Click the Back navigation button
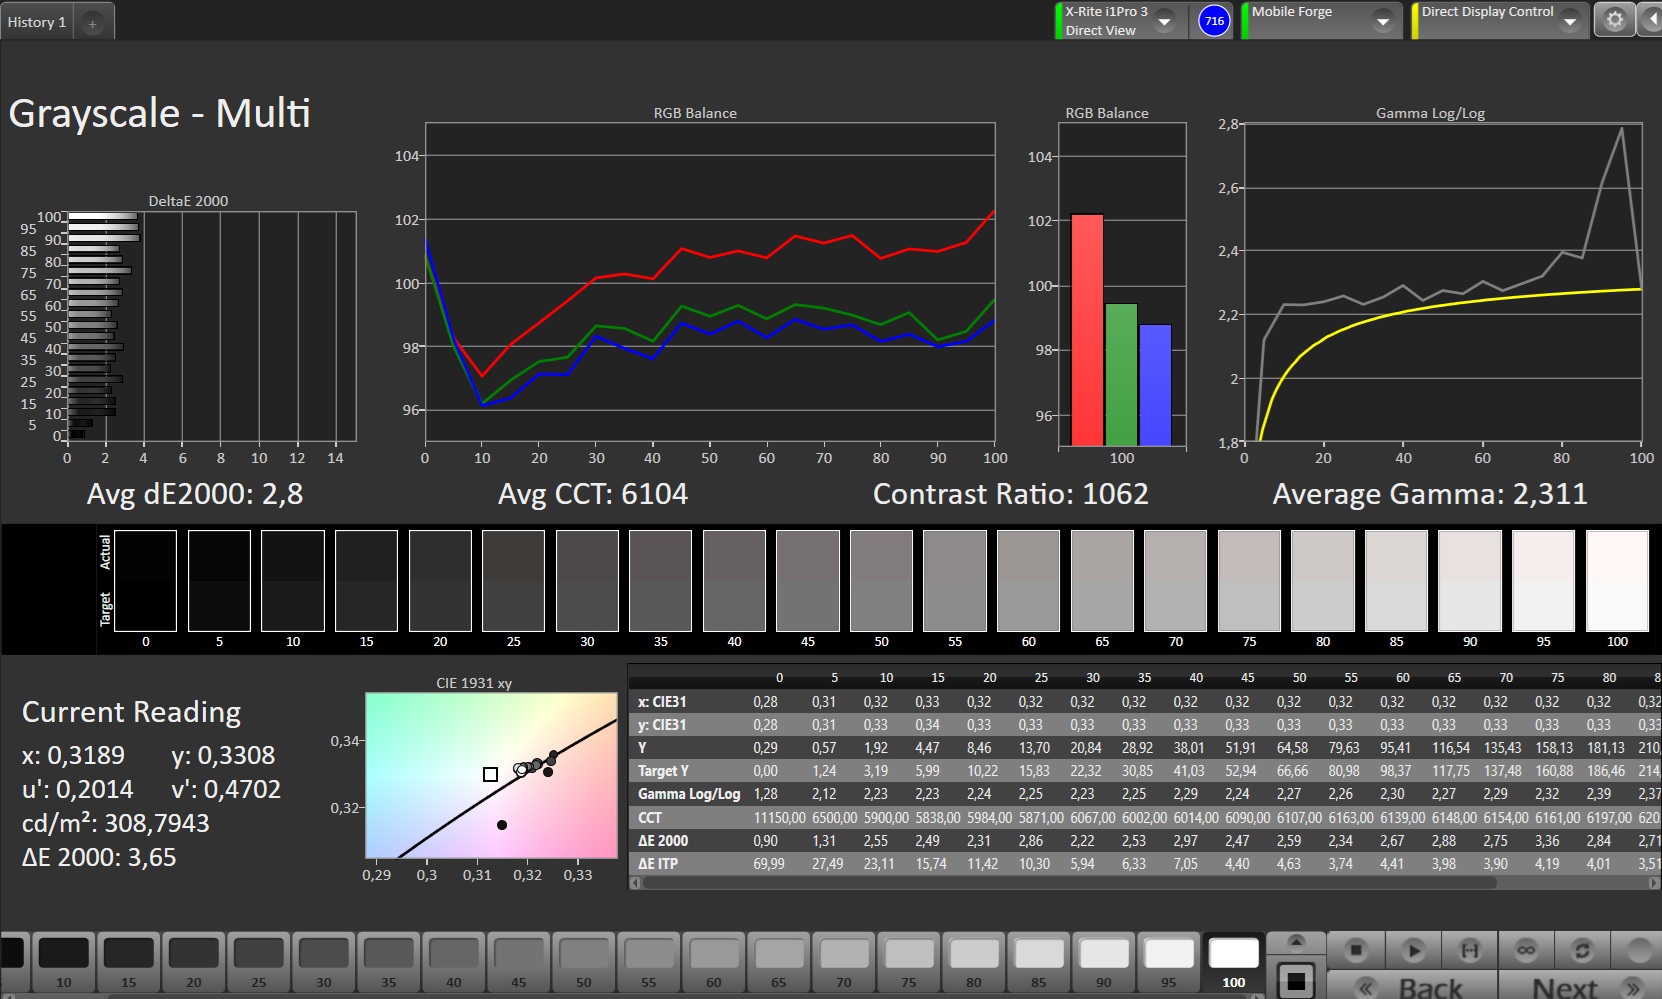 tap(1412, 987)
